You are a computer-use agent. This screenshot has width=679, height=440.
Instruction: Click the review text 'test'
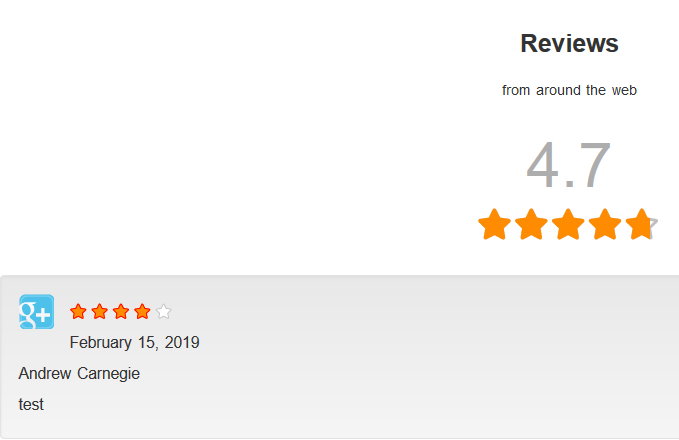(31, 405)
